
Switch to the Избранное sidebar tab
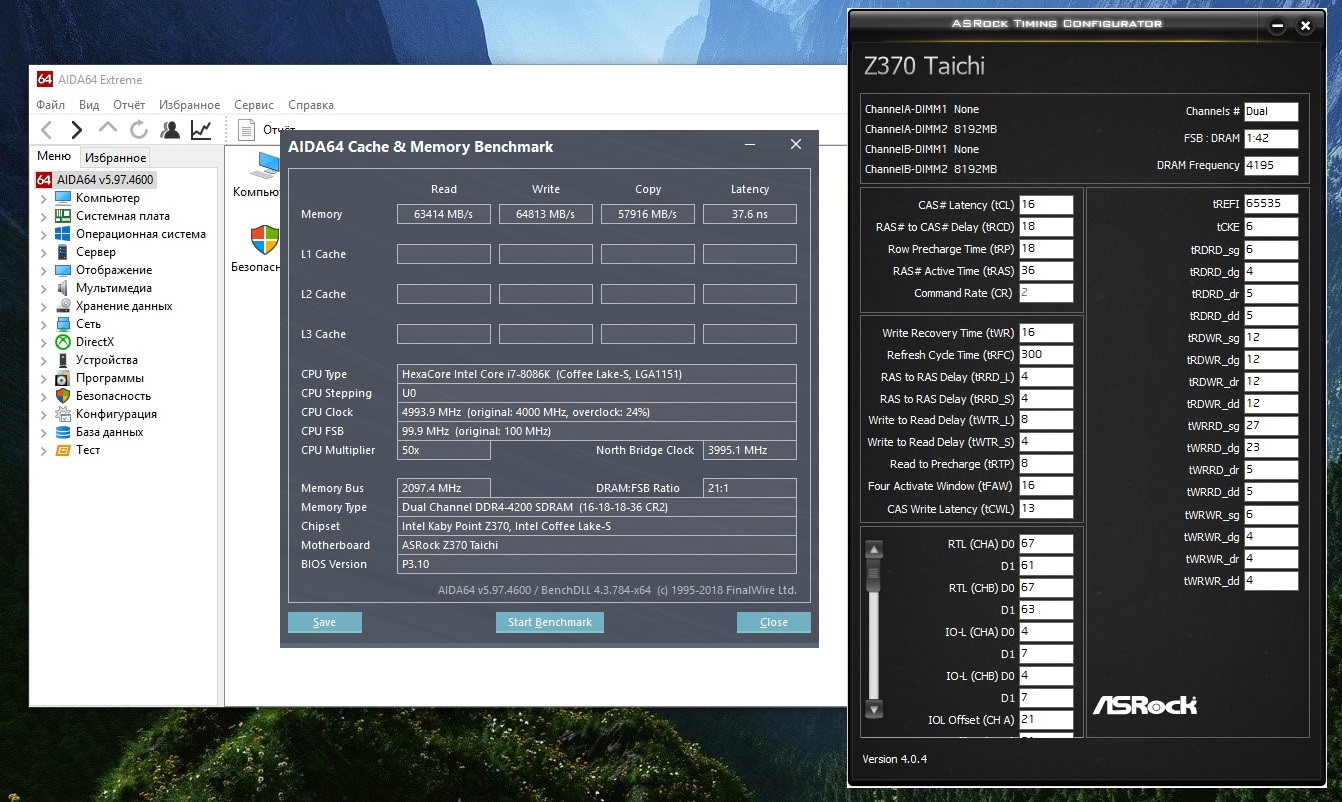coord(115,158)
